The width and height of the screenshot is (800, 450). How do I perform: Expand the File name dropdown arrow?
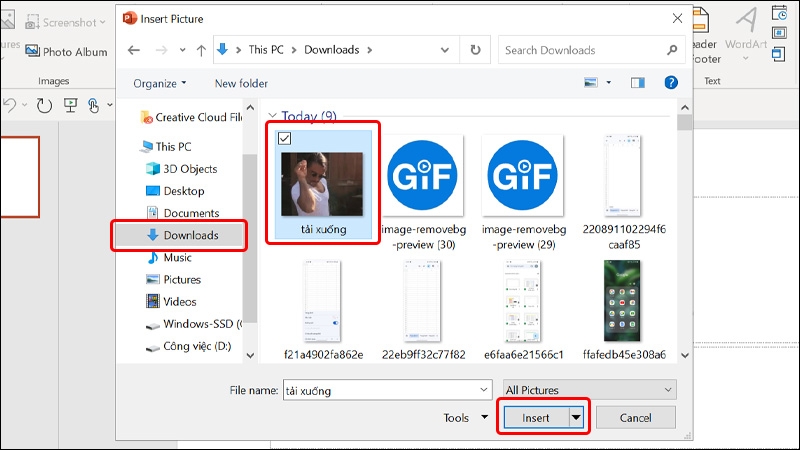click(484, 390)
